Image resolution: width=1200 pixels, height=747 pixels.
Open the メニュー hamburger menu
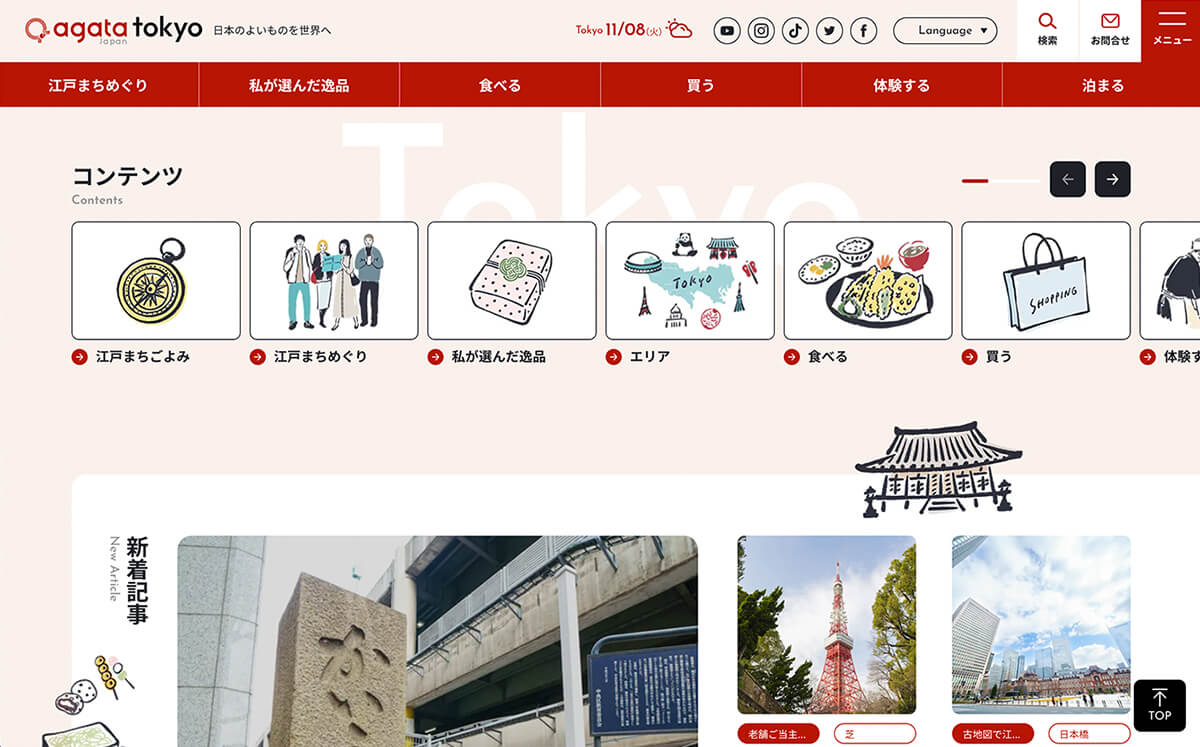coord(1171,29)
